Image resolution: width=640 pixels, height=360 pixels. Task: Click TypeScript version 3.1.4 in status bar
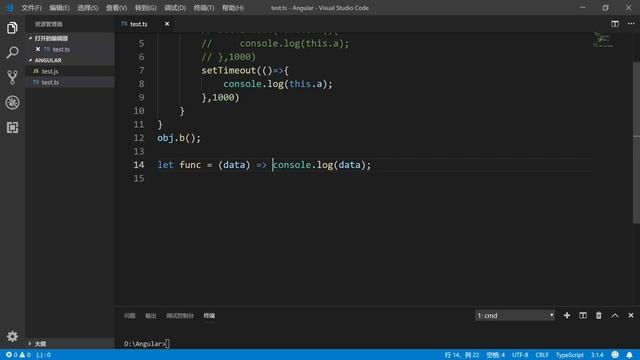click(x=597, y=355)
